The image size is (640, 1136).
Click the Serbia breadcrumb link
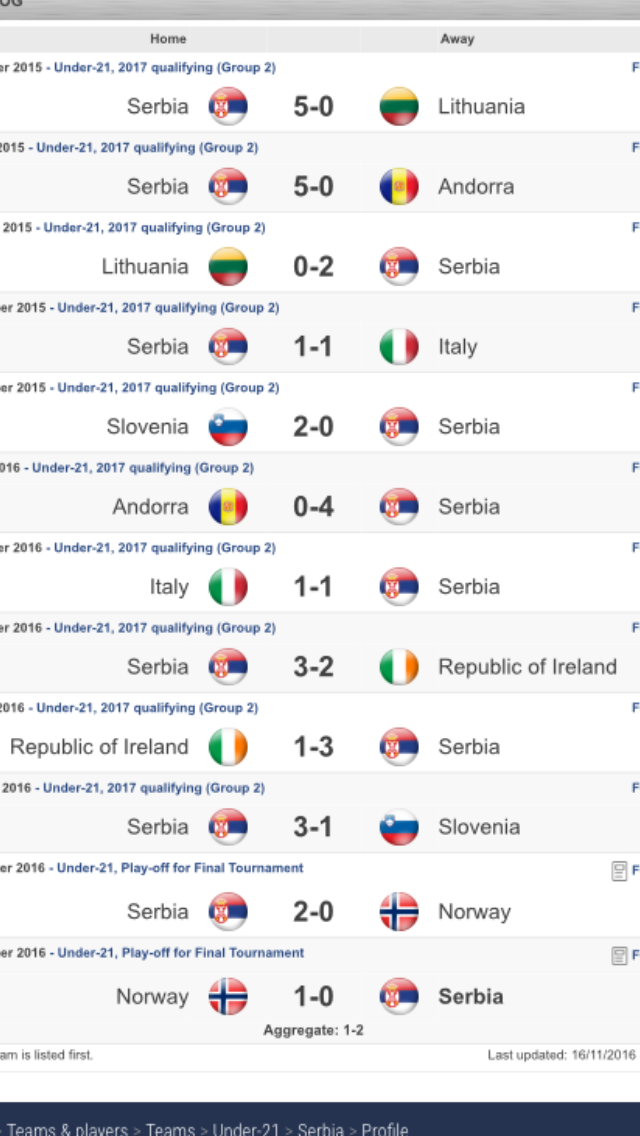pos(320,1129)
